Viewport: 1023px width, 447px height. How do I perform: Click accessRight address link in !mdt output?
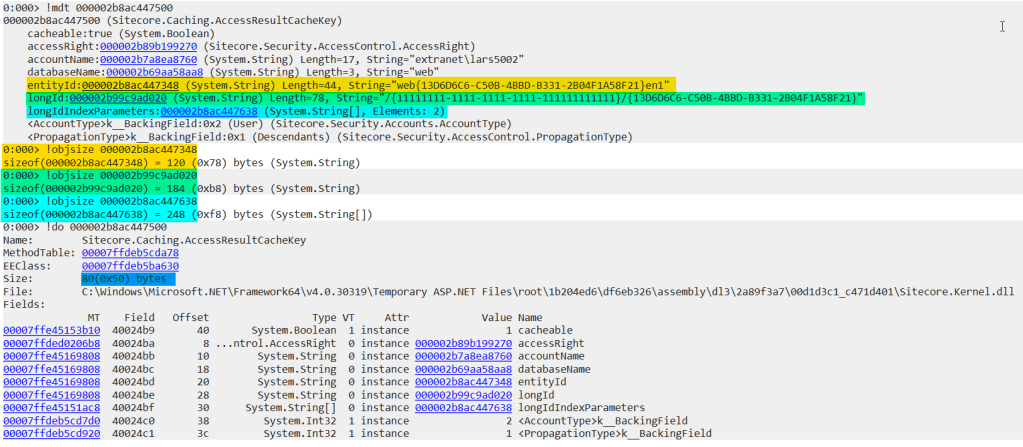click(126, 46)
